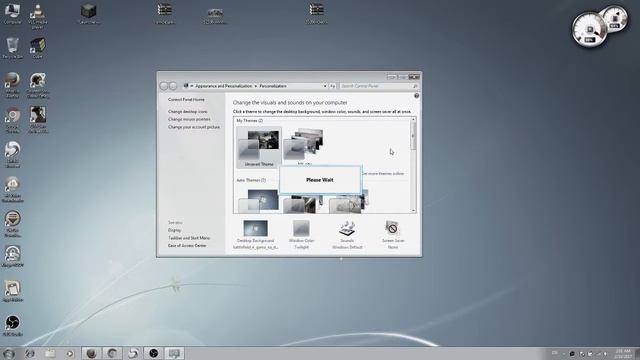Click the Back navigation button
This screenshot has width=640, height=360.
click(164, 86)
